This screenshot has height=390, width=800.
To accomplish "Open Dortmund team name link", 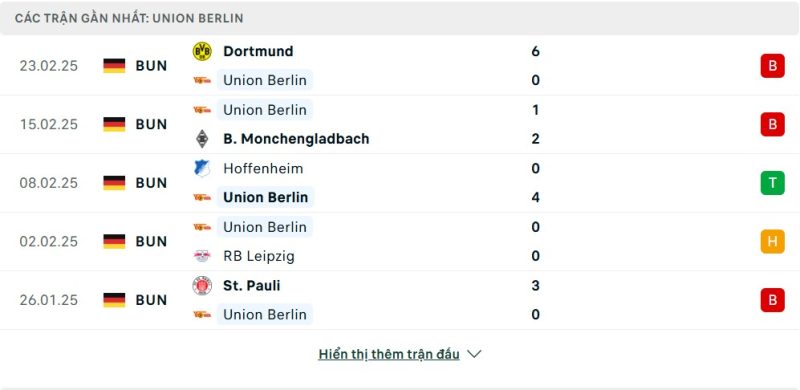I will coord(258,51).
